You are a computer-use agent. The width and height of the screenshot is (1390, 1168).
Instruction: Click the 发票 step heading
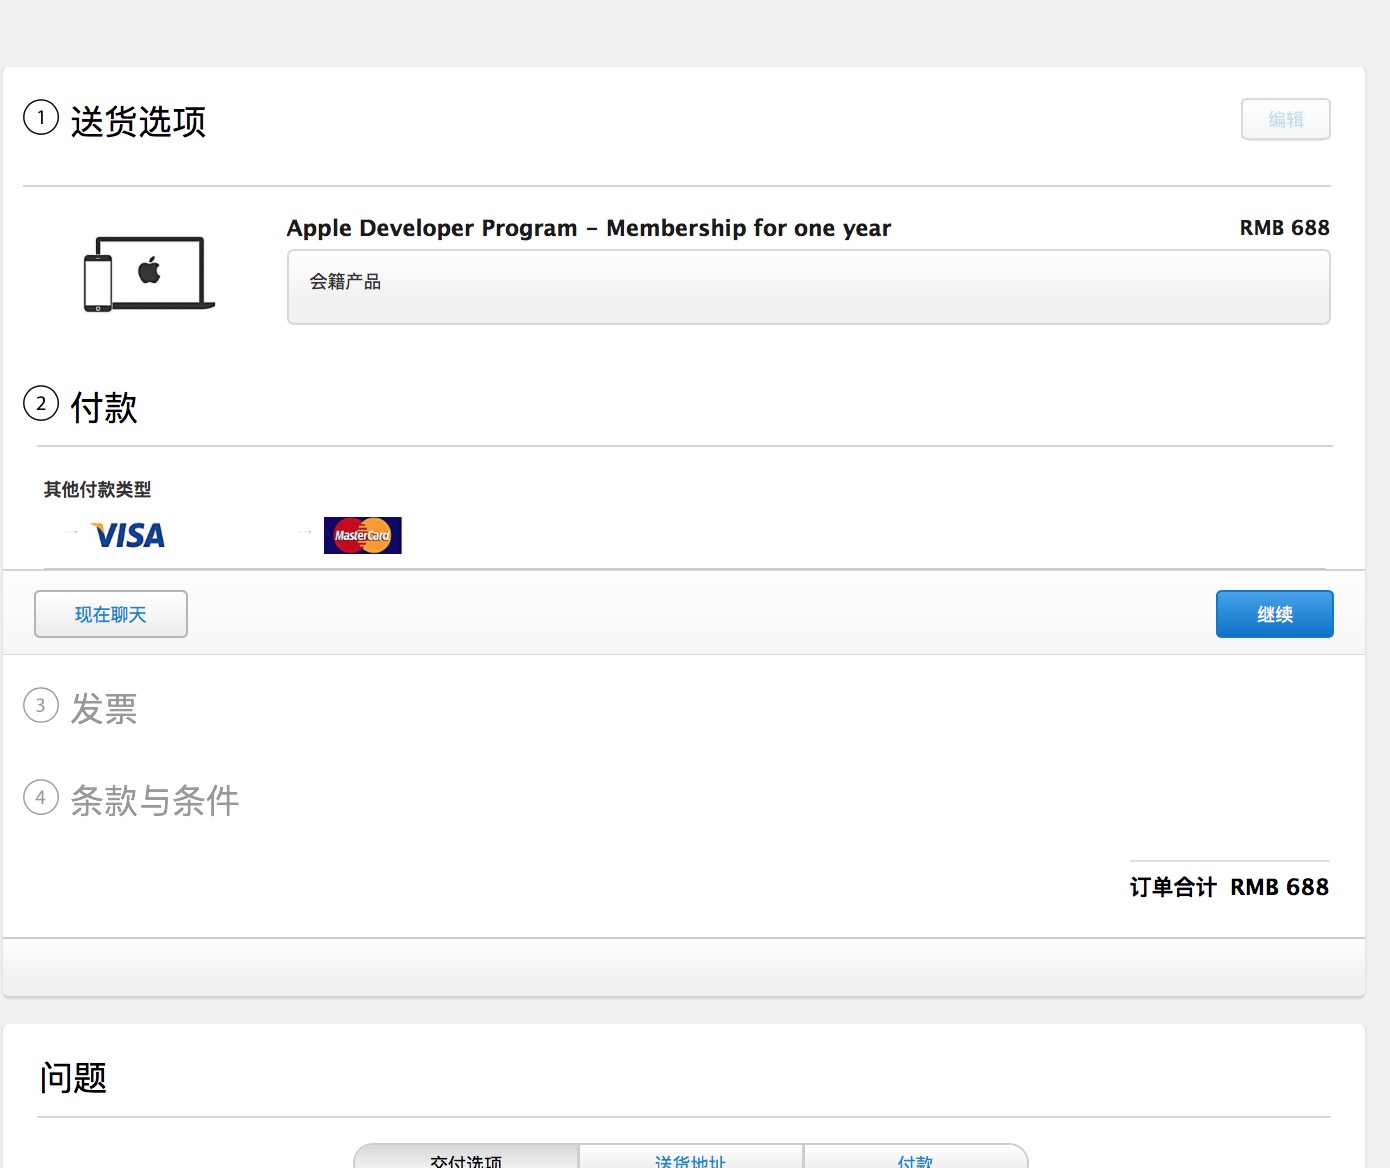[x=104, y=709]
